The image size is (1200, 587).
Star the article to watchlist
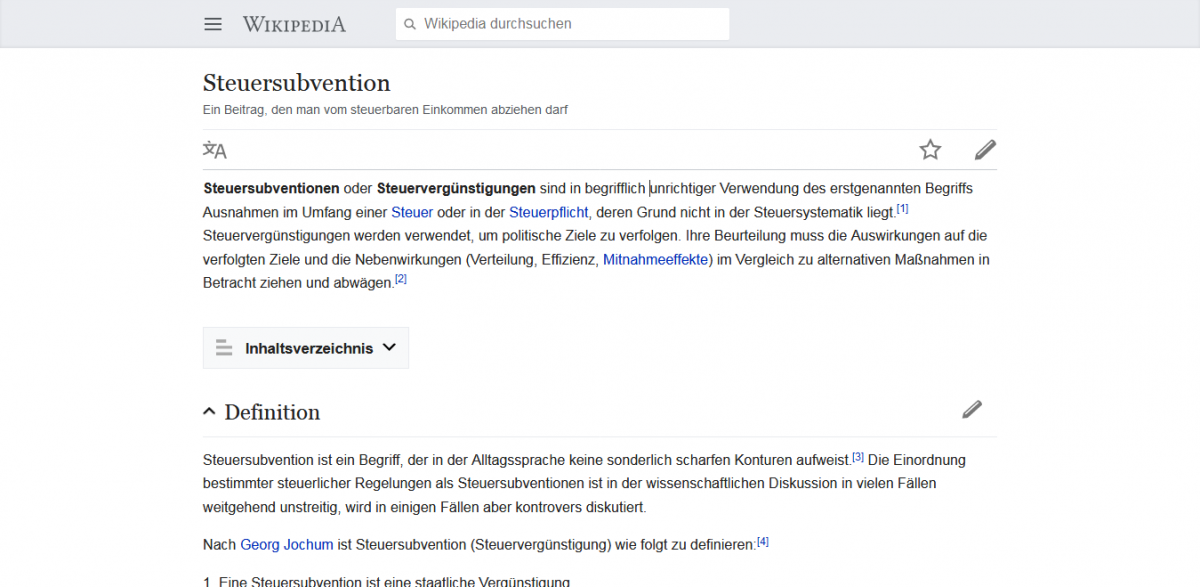click(x=930, y=150)
